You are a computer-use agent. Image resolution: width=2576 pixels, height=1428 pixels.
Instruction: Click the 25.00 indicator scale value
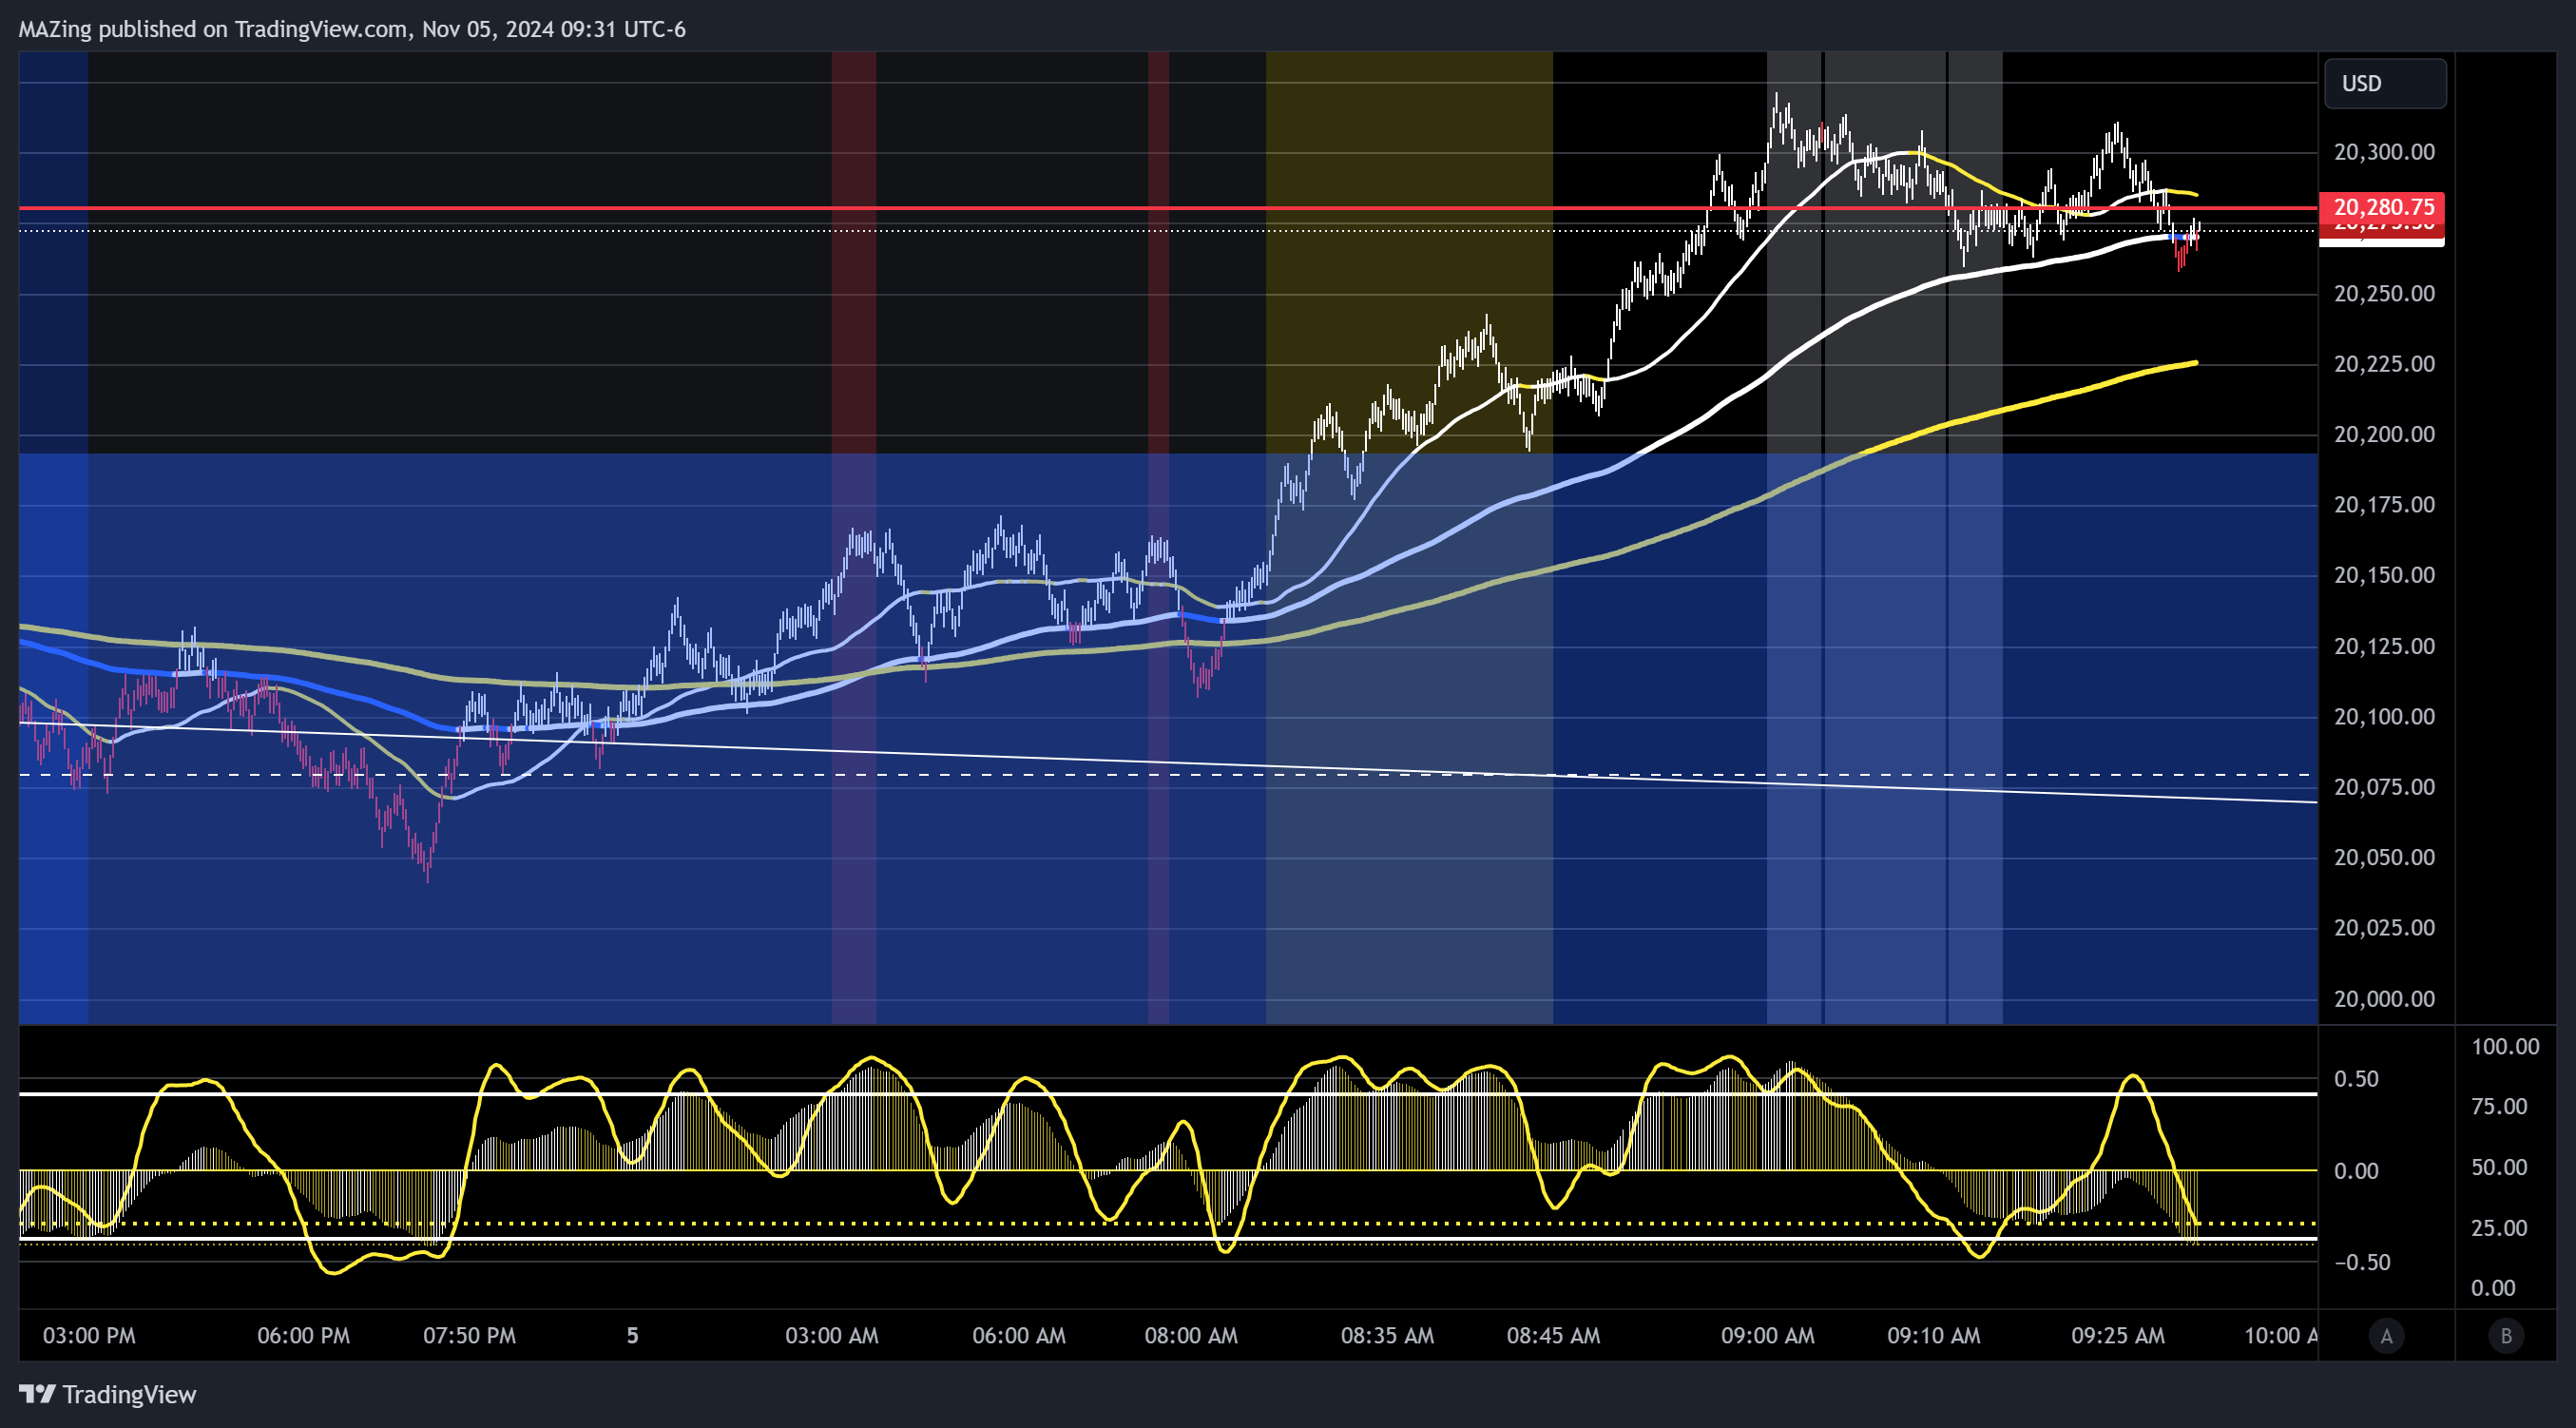2499,1228
